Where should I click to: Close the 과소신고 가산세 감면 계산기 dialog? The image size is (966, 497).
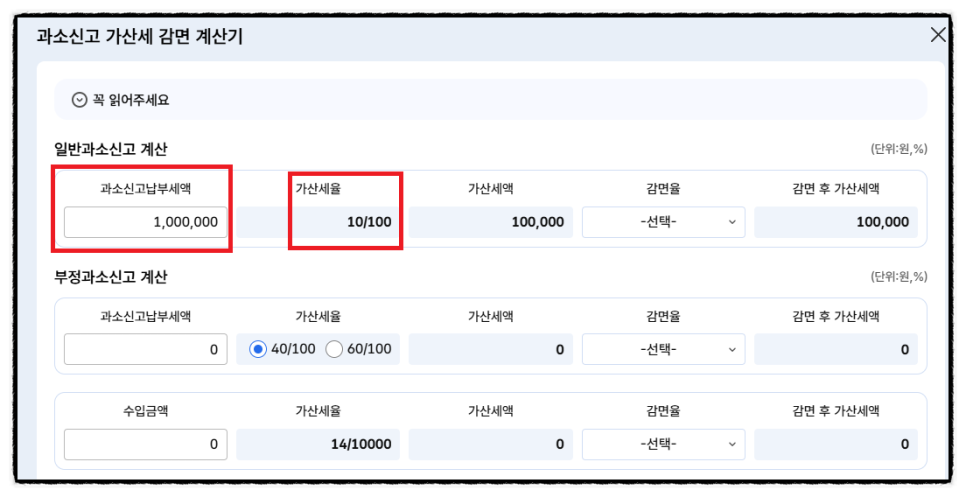coord(938,34)
